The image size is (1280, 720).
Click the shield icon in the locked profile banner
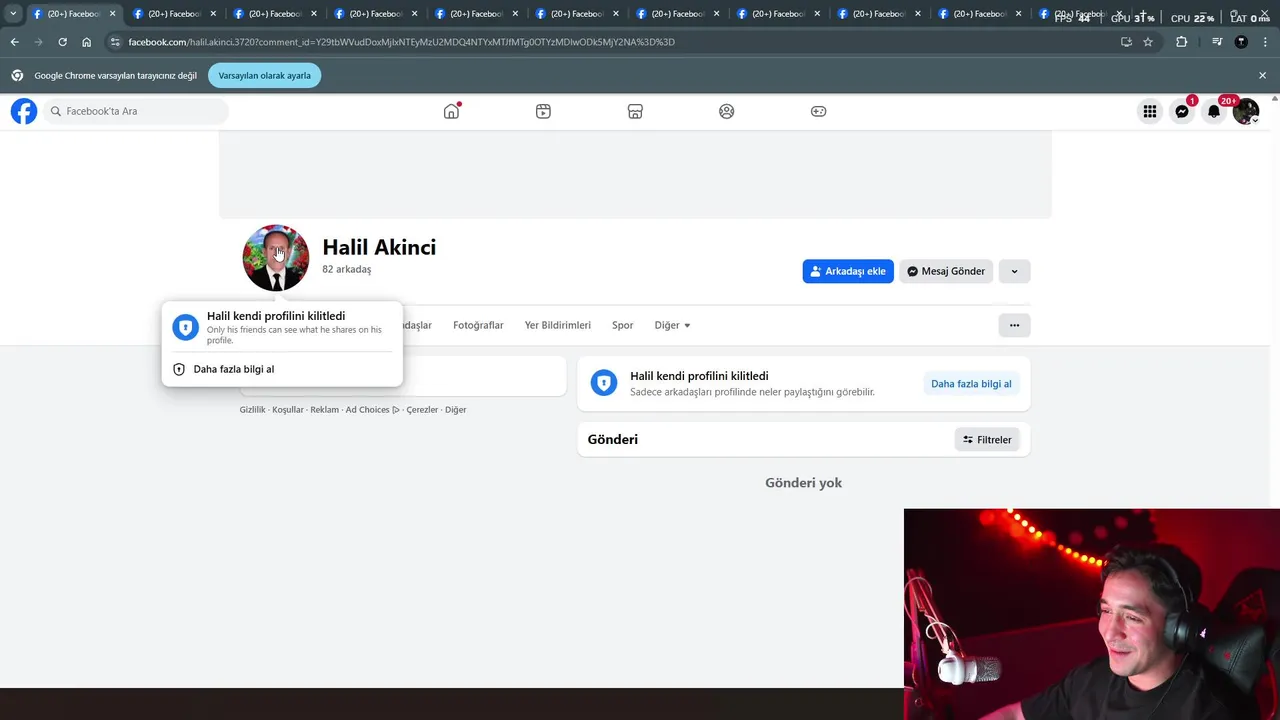pos(604,383)
